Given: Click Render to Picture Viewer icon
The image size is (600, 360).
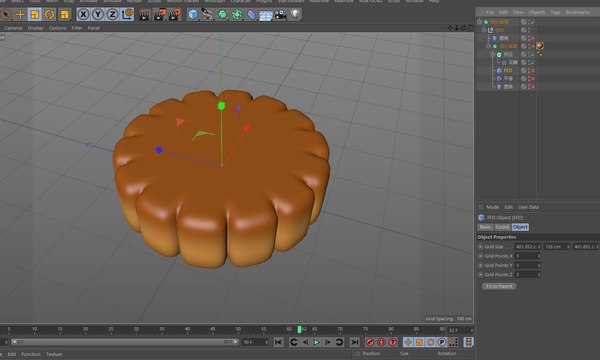Looking at the screenshot, I should (x=160, y=15).
